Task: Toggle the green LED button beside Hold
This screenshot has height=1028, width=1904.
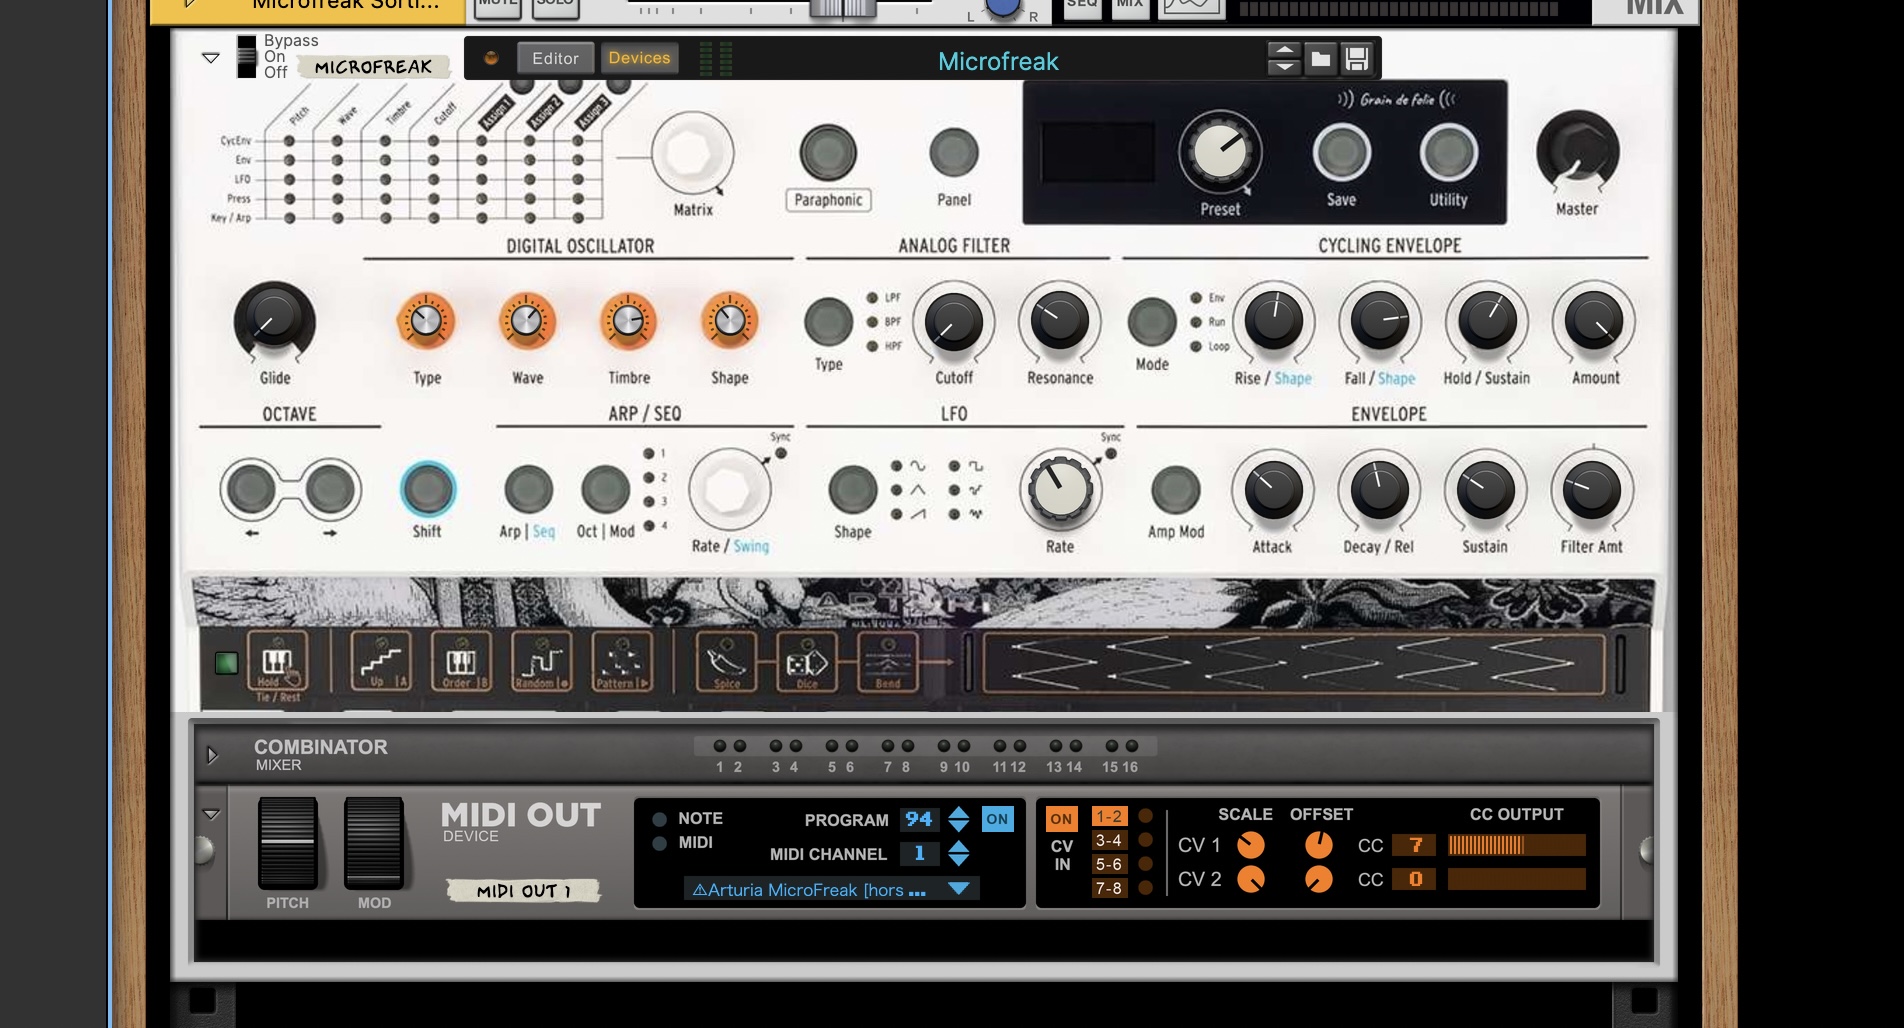Action: pos(227,662)
